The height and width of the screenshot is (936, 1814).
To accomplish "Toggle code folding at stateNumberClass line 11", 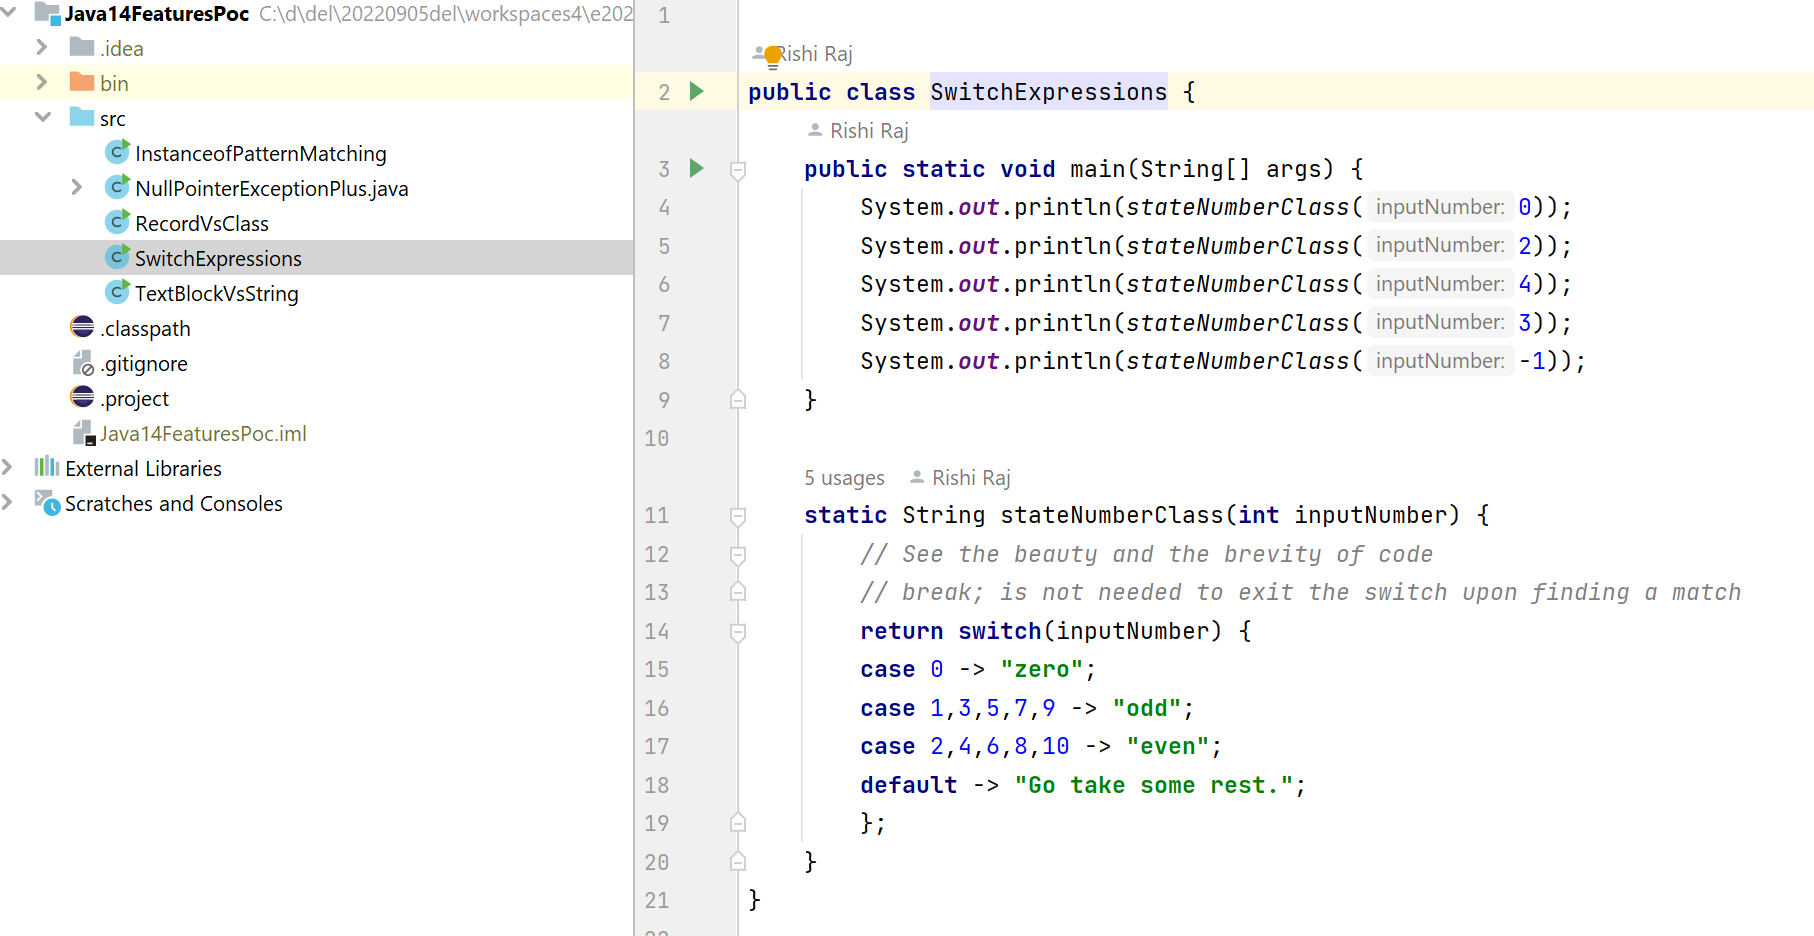I will [738, 516].
